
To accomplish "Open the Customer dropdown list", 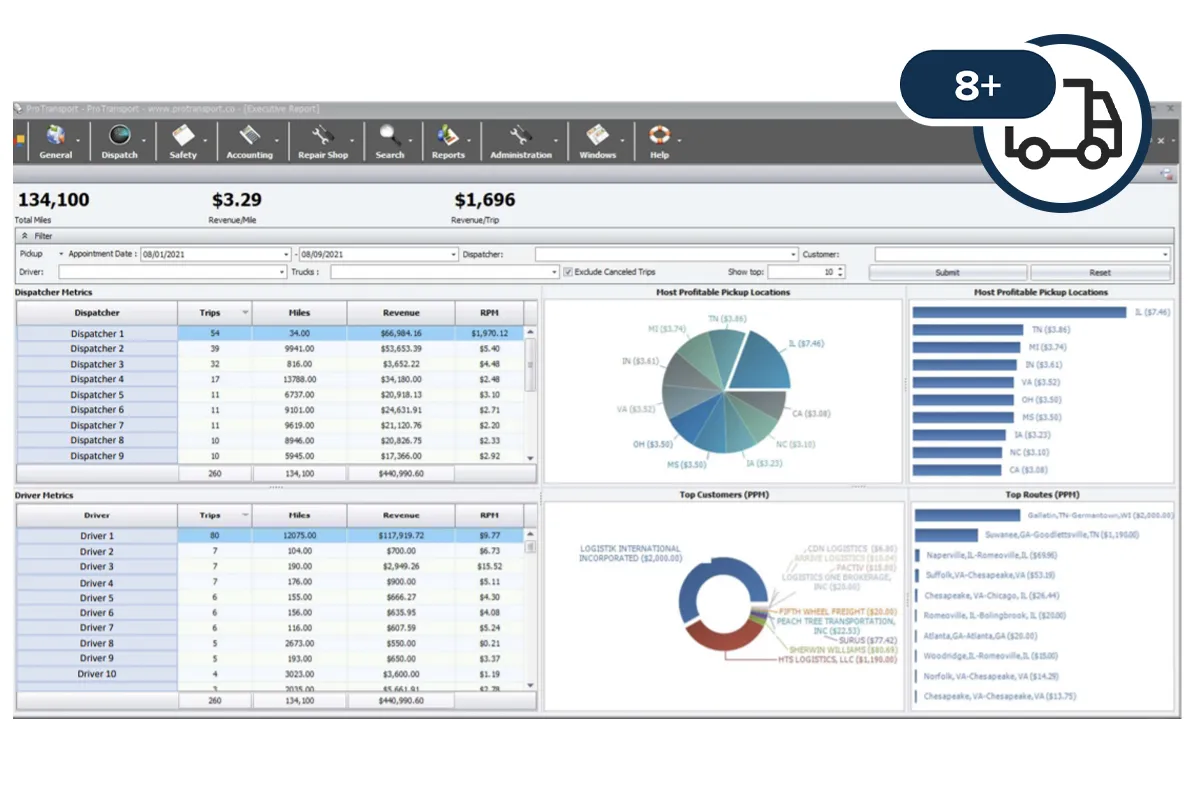I will pyautogui.click(x=1165, y=255).
